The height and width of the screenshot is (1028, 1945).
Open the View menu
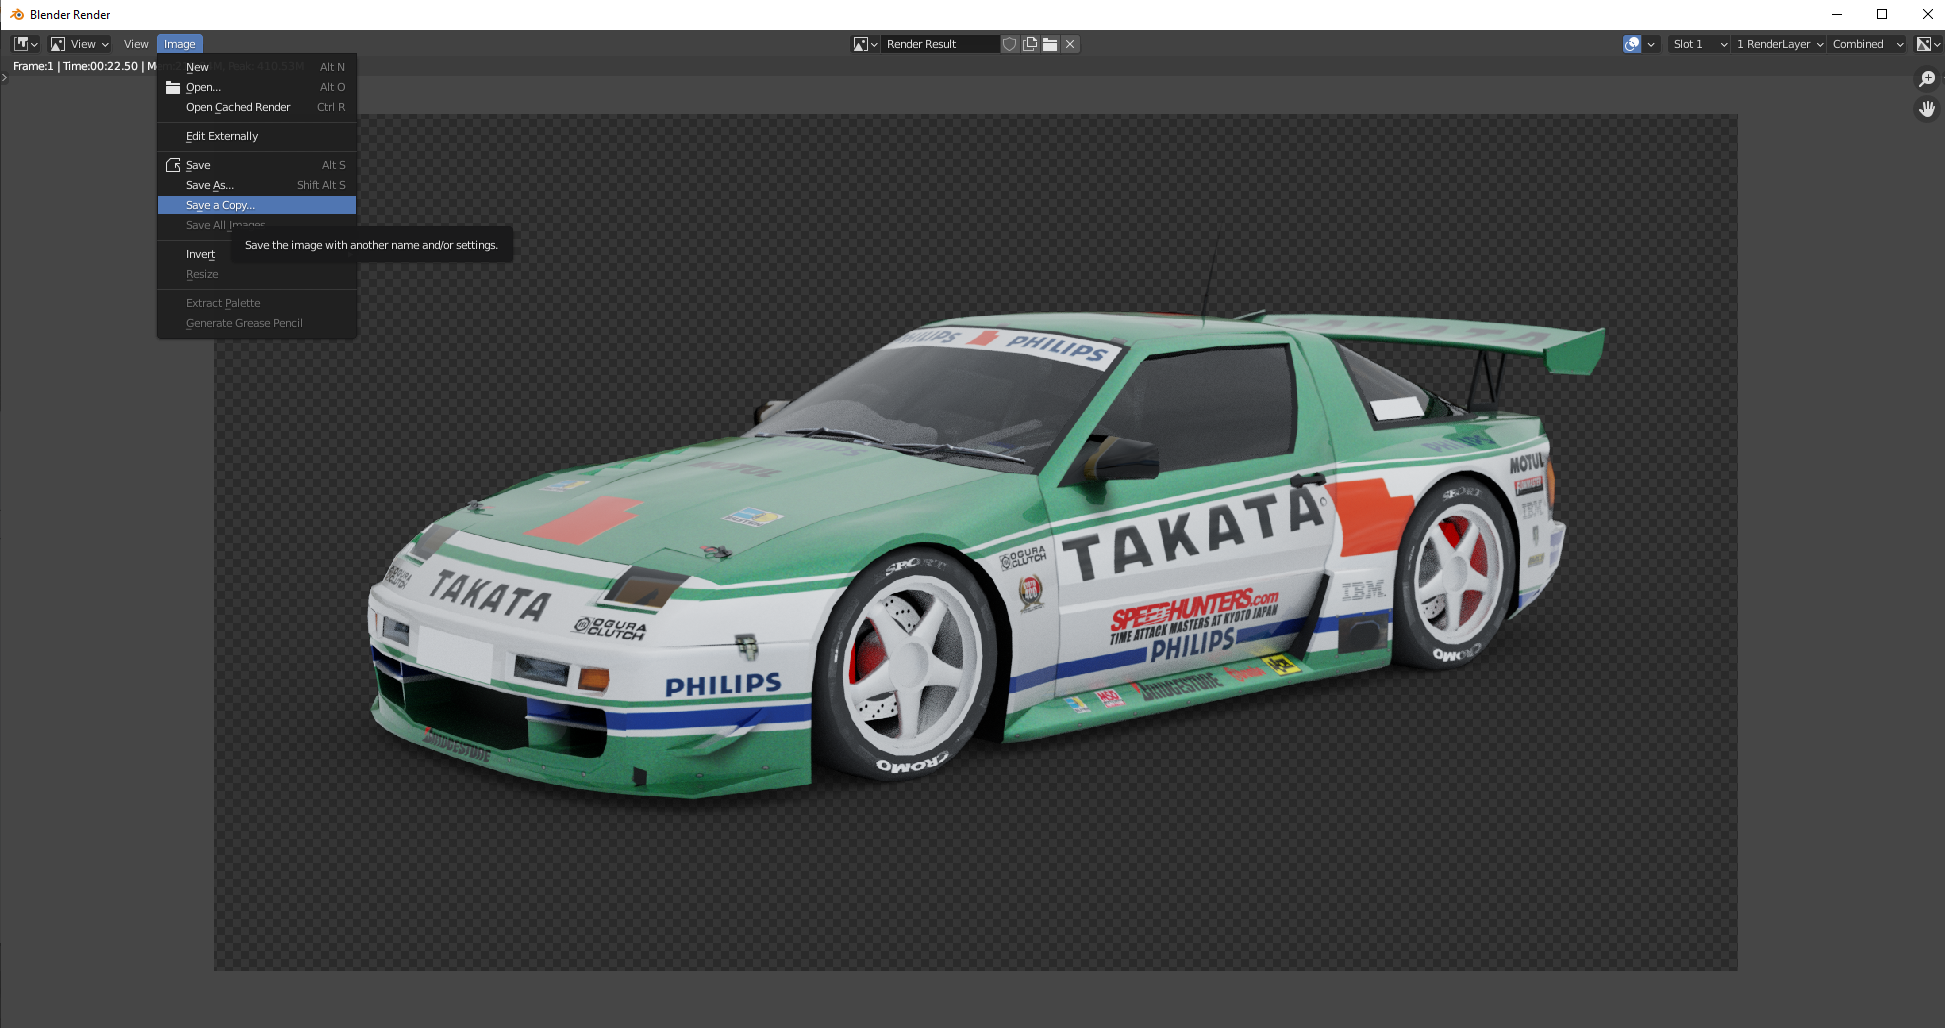tap(136, 44)
